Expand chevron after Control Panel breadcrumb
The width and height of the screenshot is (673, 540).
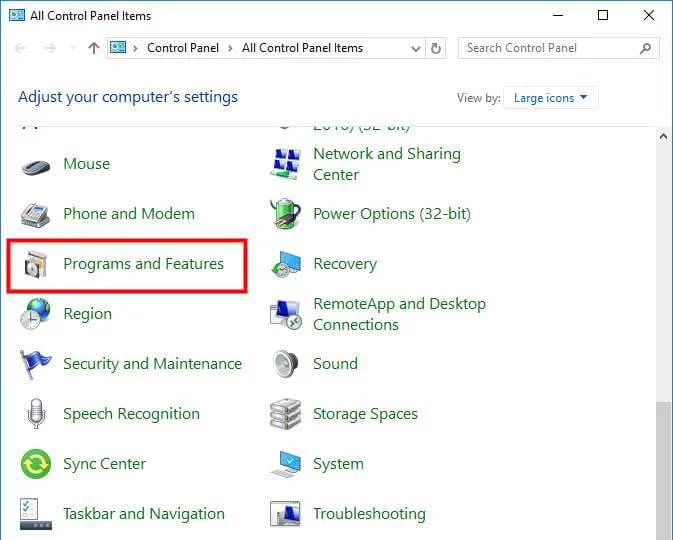[x=230, y=48]
